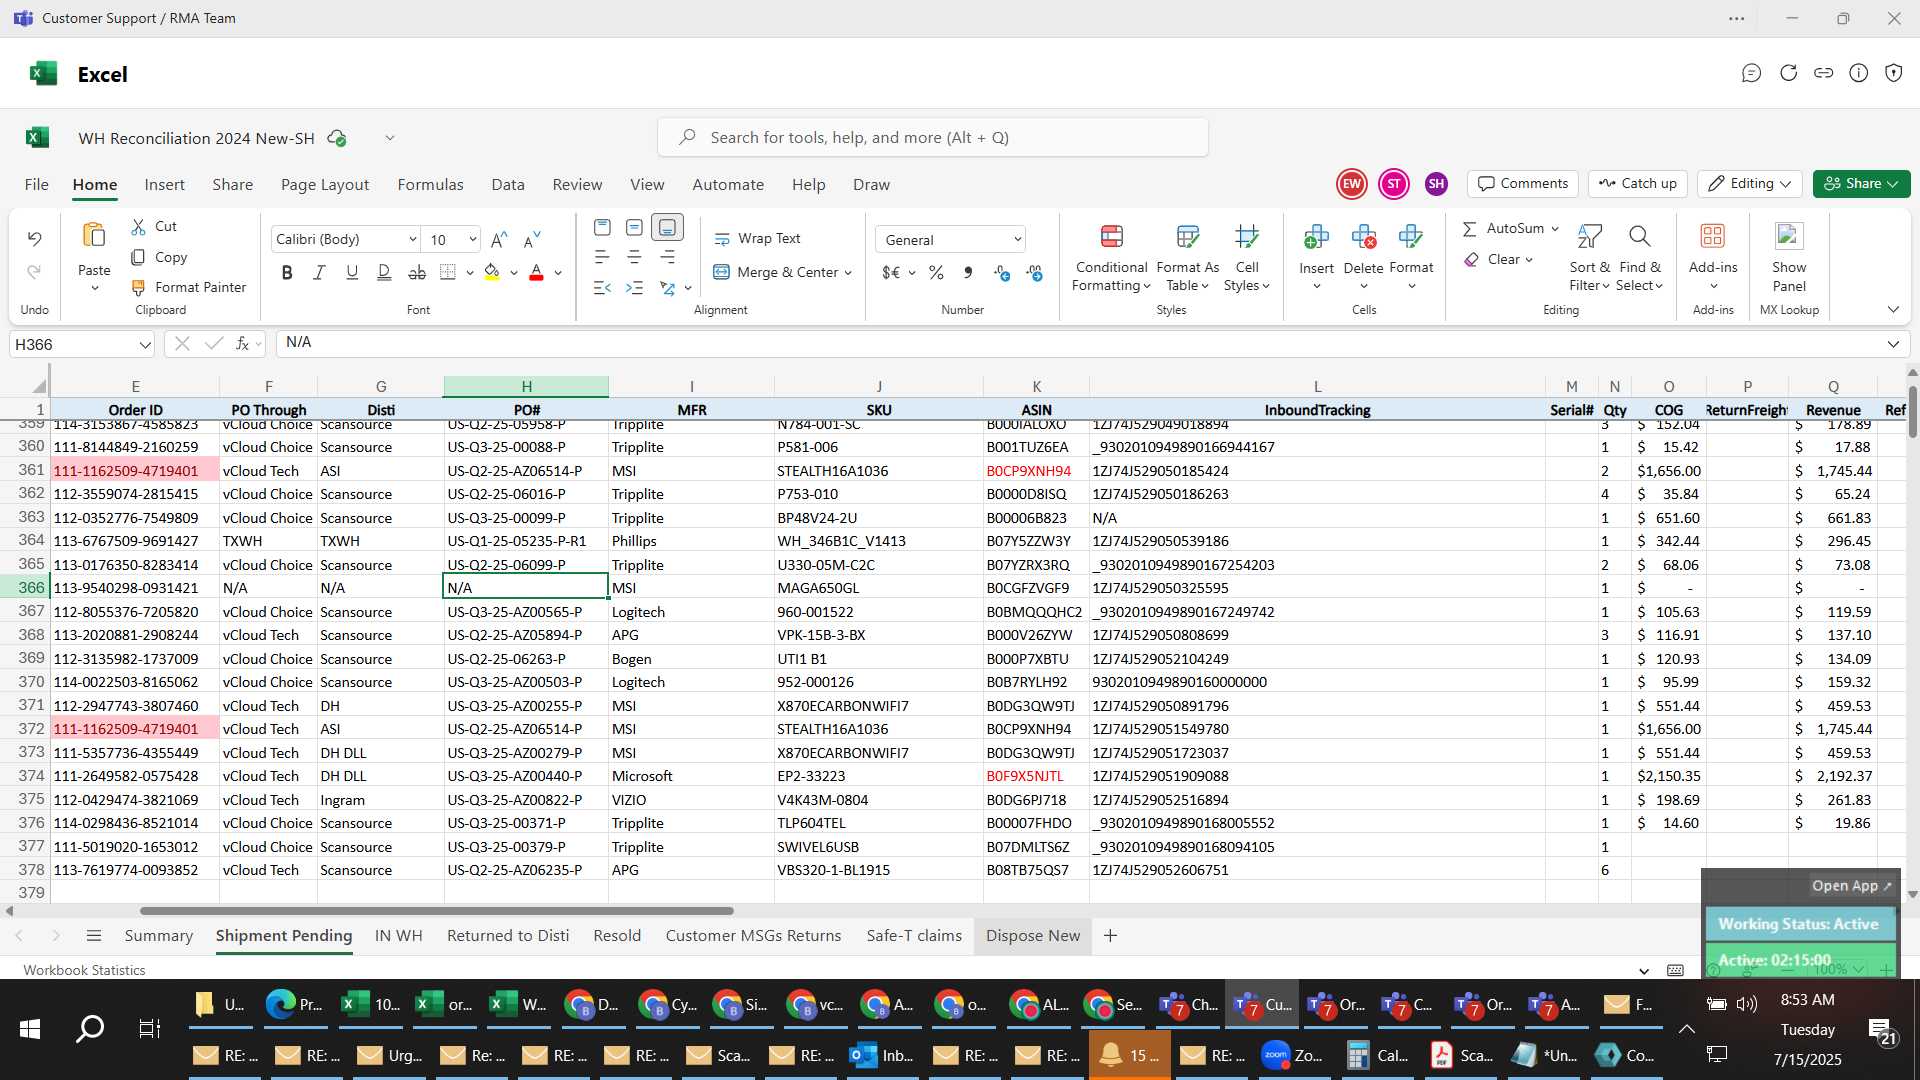
Task: Click the Comments button
Action: pyautogui.click(x=1523, y=184)
